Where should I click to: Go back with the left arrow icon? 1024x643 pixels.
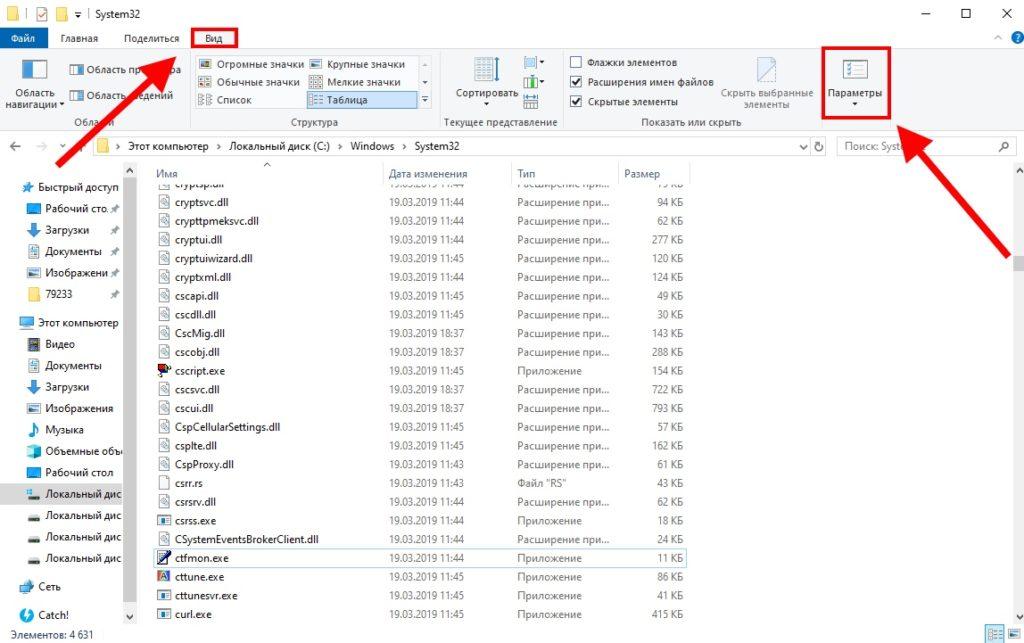(x=16, y=147)
